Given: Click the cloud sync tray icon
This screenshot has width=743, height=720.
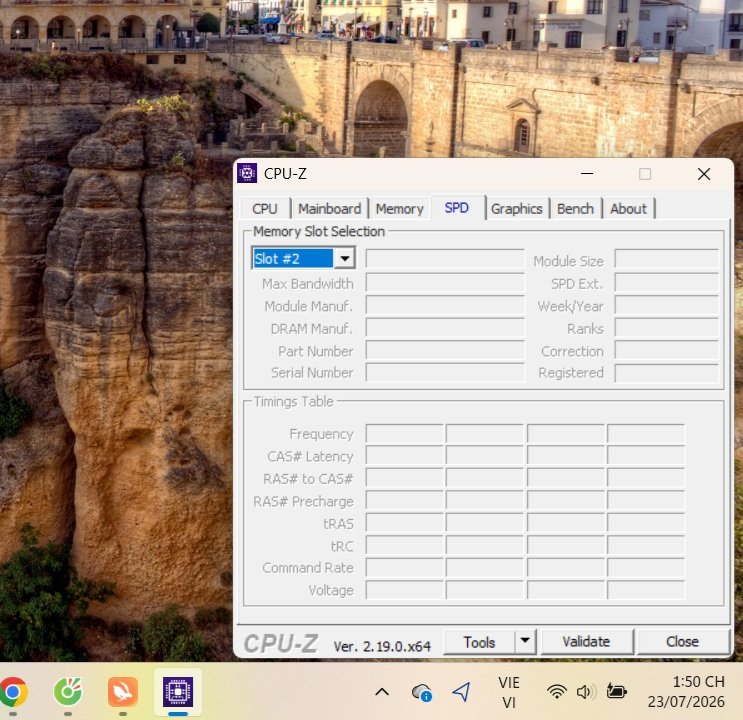Looking at the screenshot, I should click(421, 693).
